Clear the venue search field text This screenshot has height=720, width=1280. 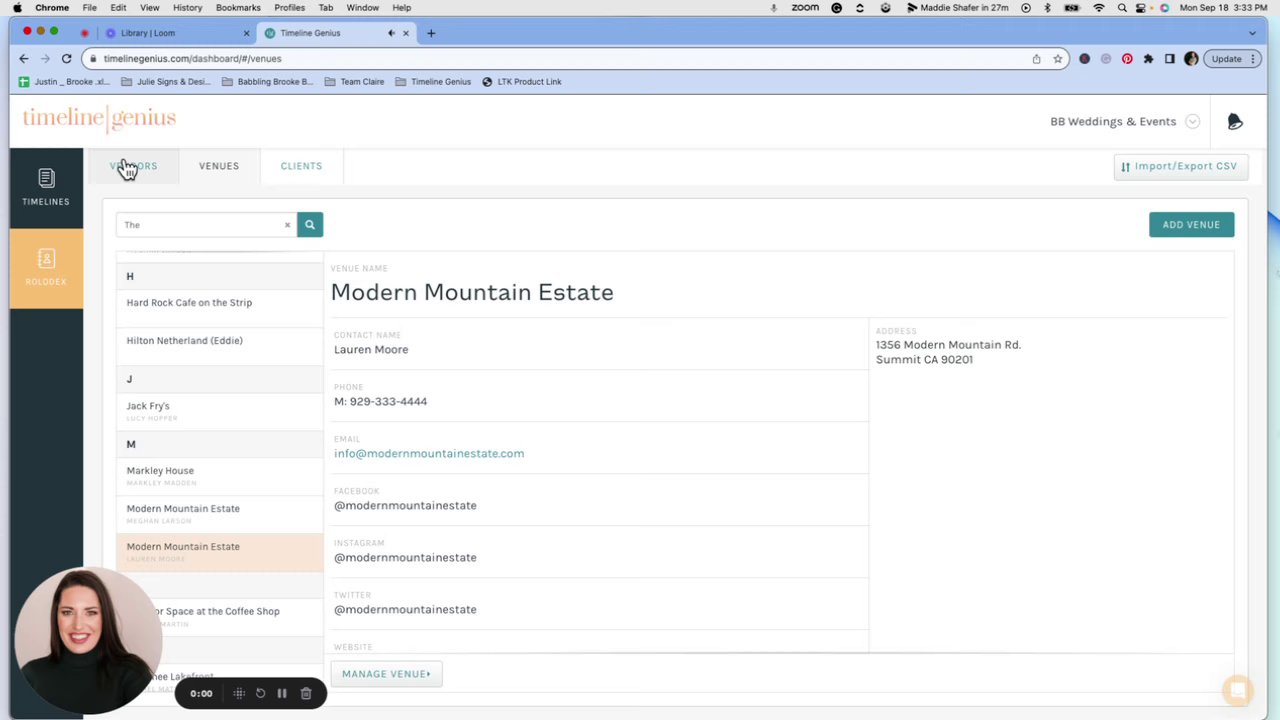(287, 225)
